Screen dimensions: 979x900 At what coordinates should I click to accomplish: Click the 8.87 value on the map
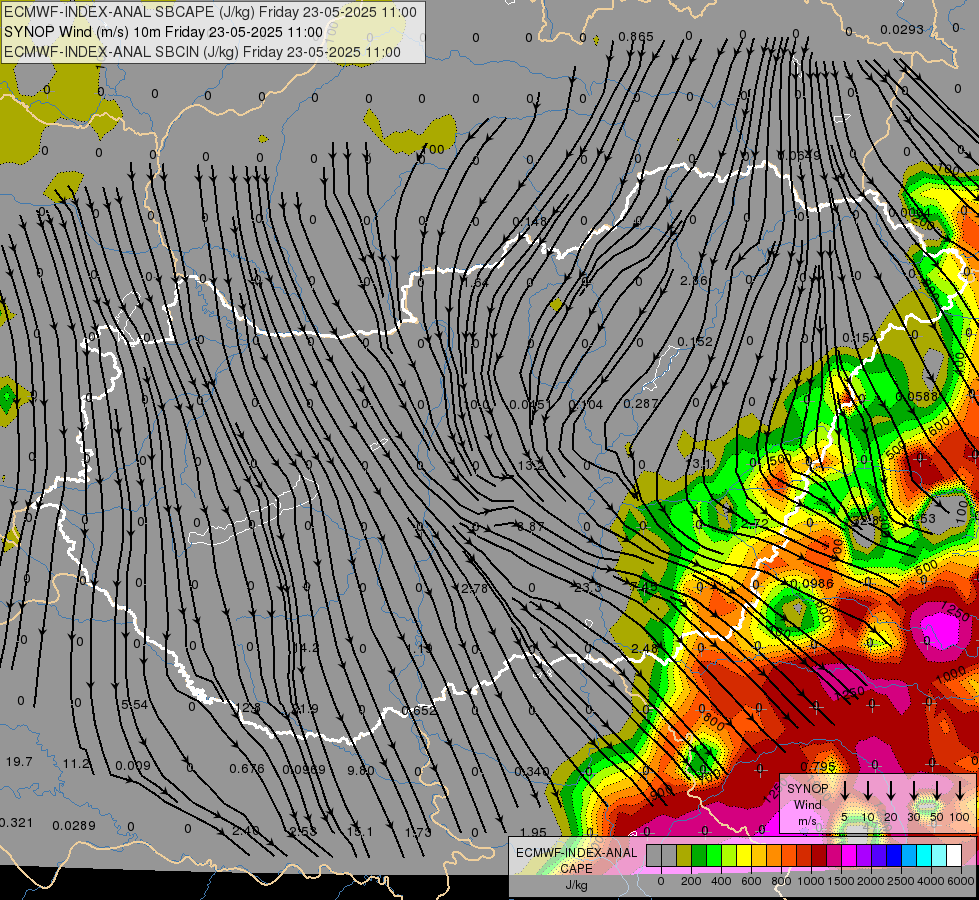point(530,527)
